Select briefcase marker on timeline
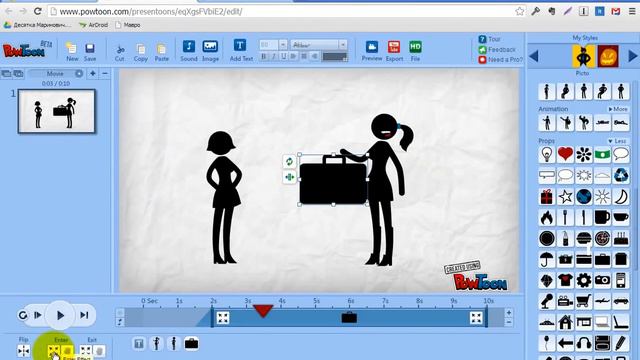This screenshot has width=640, height=360. 349,317
